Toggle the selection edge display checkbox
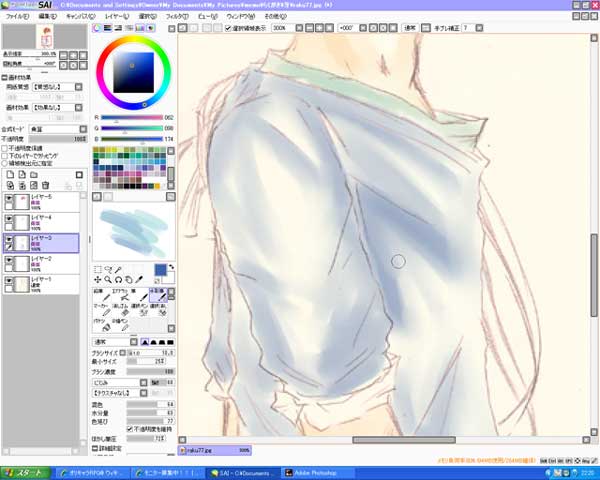The height and width of the screenshot is (480, 600). pyautogui.click(x=228, y=28)
